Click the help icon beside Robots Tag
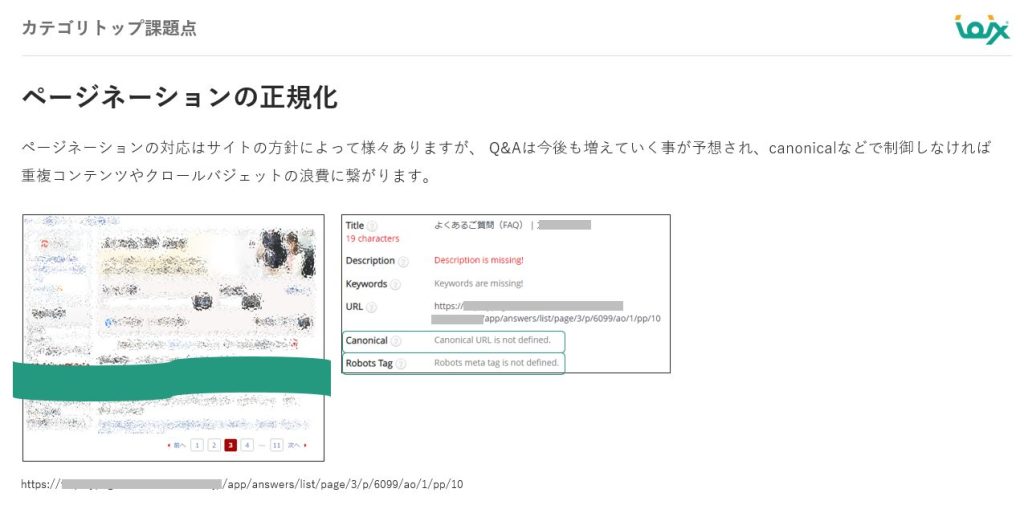 [x=400, y=363]
